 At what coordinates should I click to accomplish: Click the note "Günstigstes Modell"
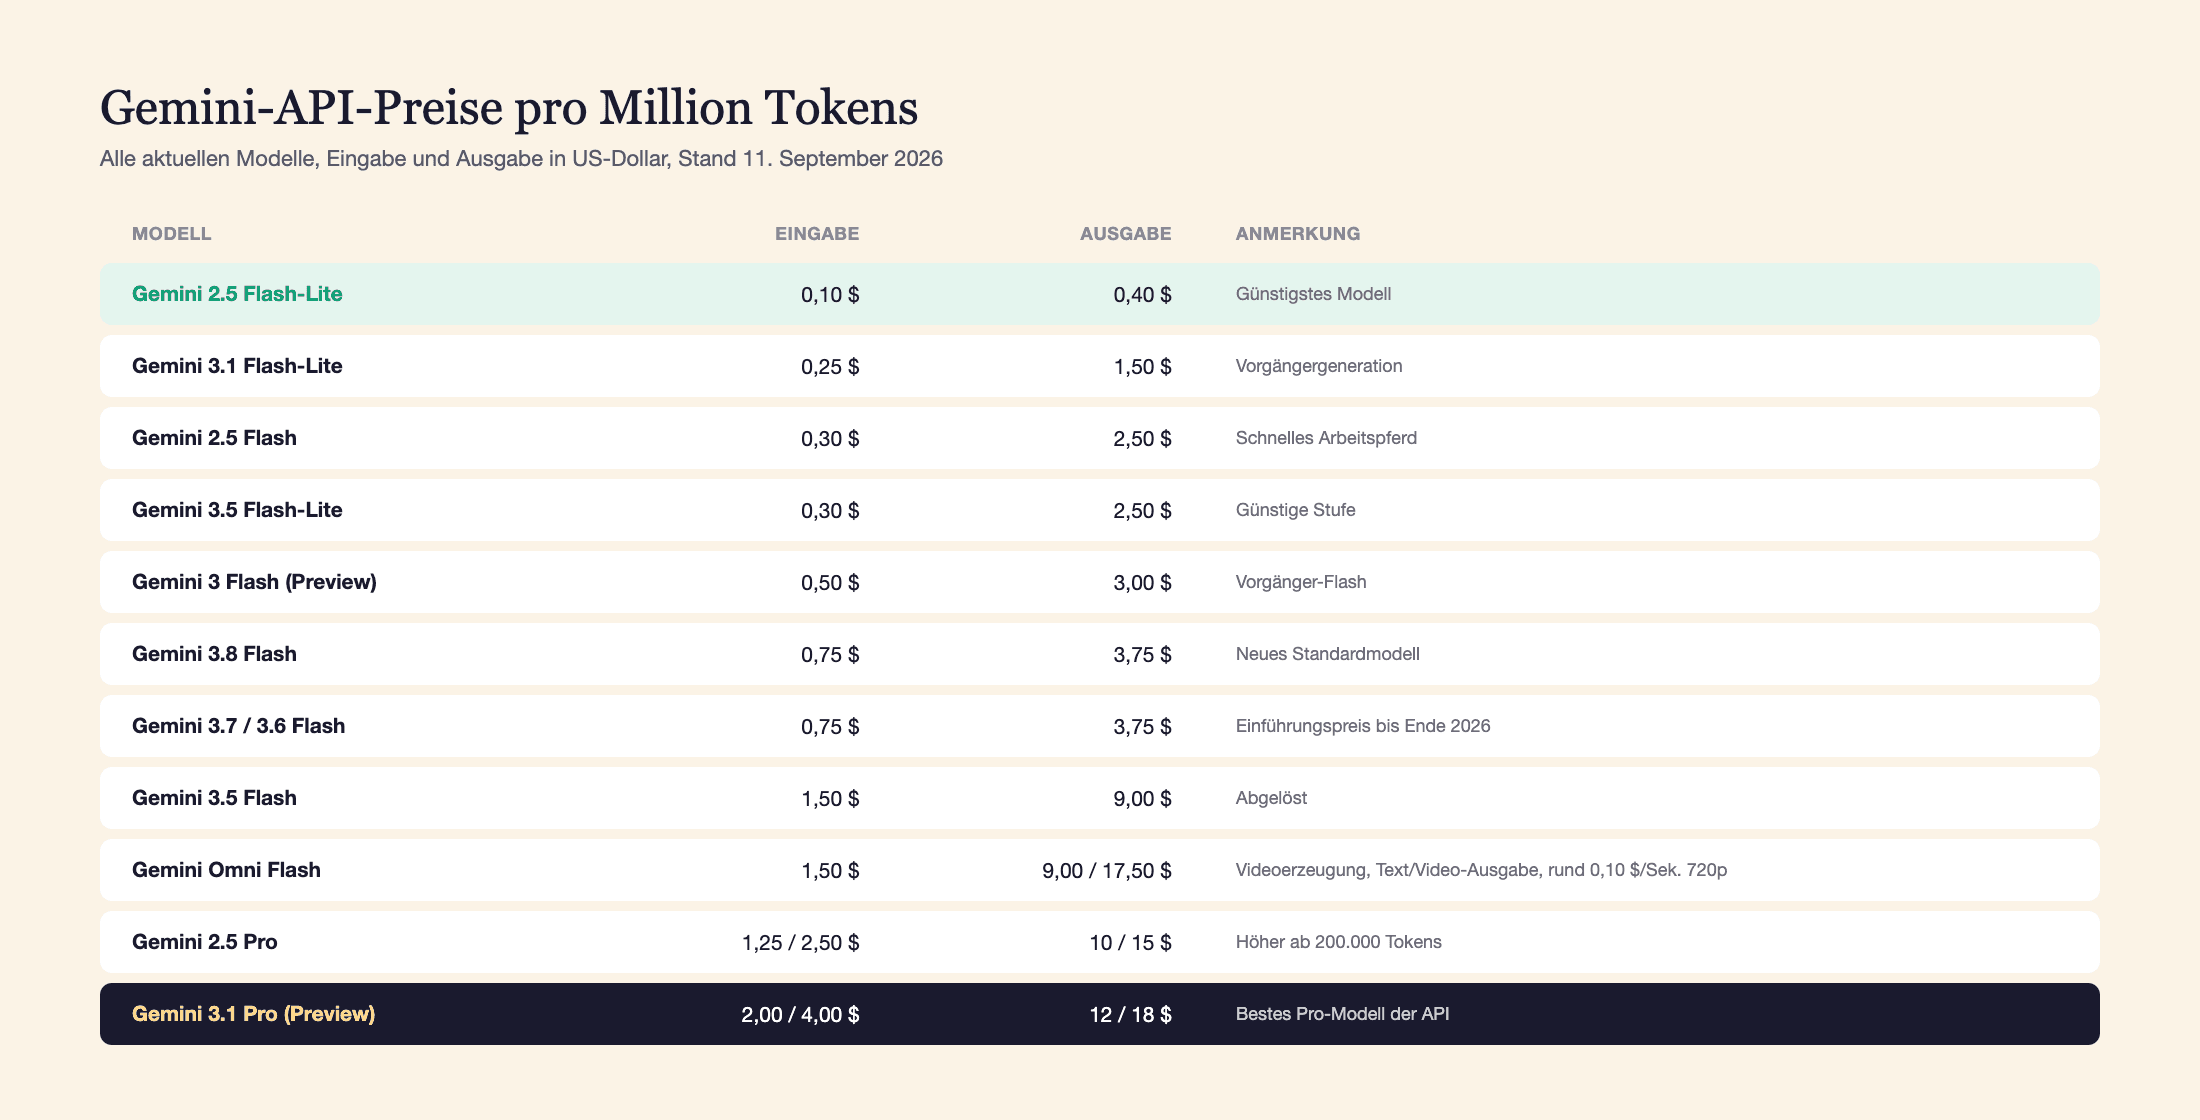pos(1313,294)
